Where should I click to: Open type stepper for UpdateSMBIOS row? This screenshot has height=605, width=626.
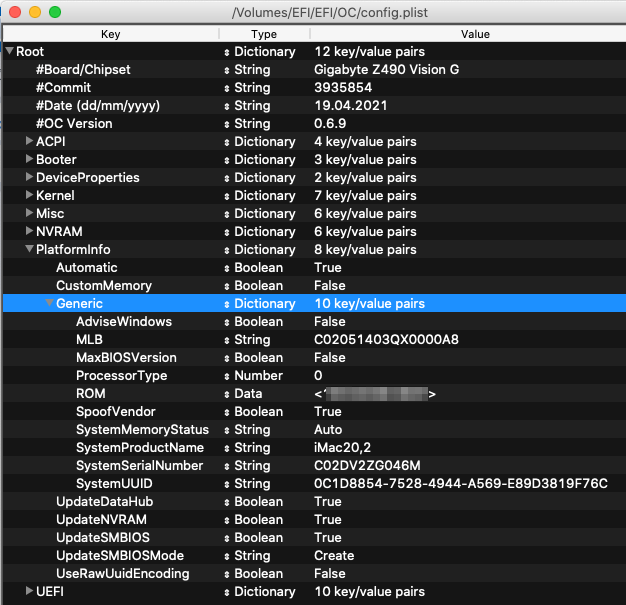(x=227, y=538)
